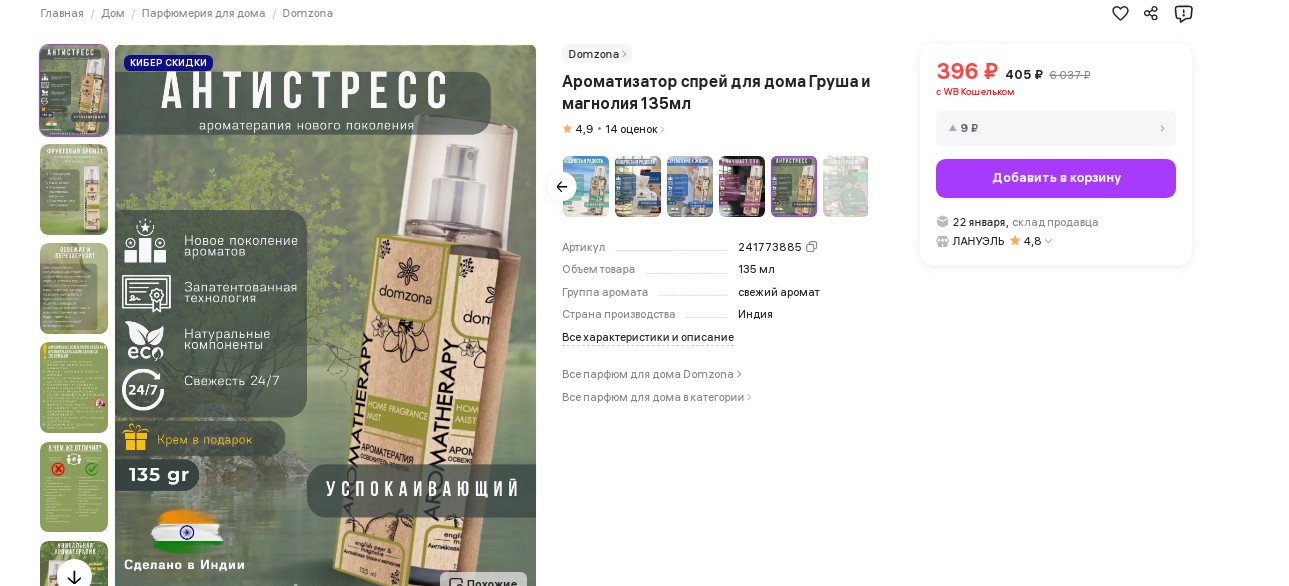Click the share icon
The width and height of the screenshot is (1289, 586).
click(x=1151, y=13)
